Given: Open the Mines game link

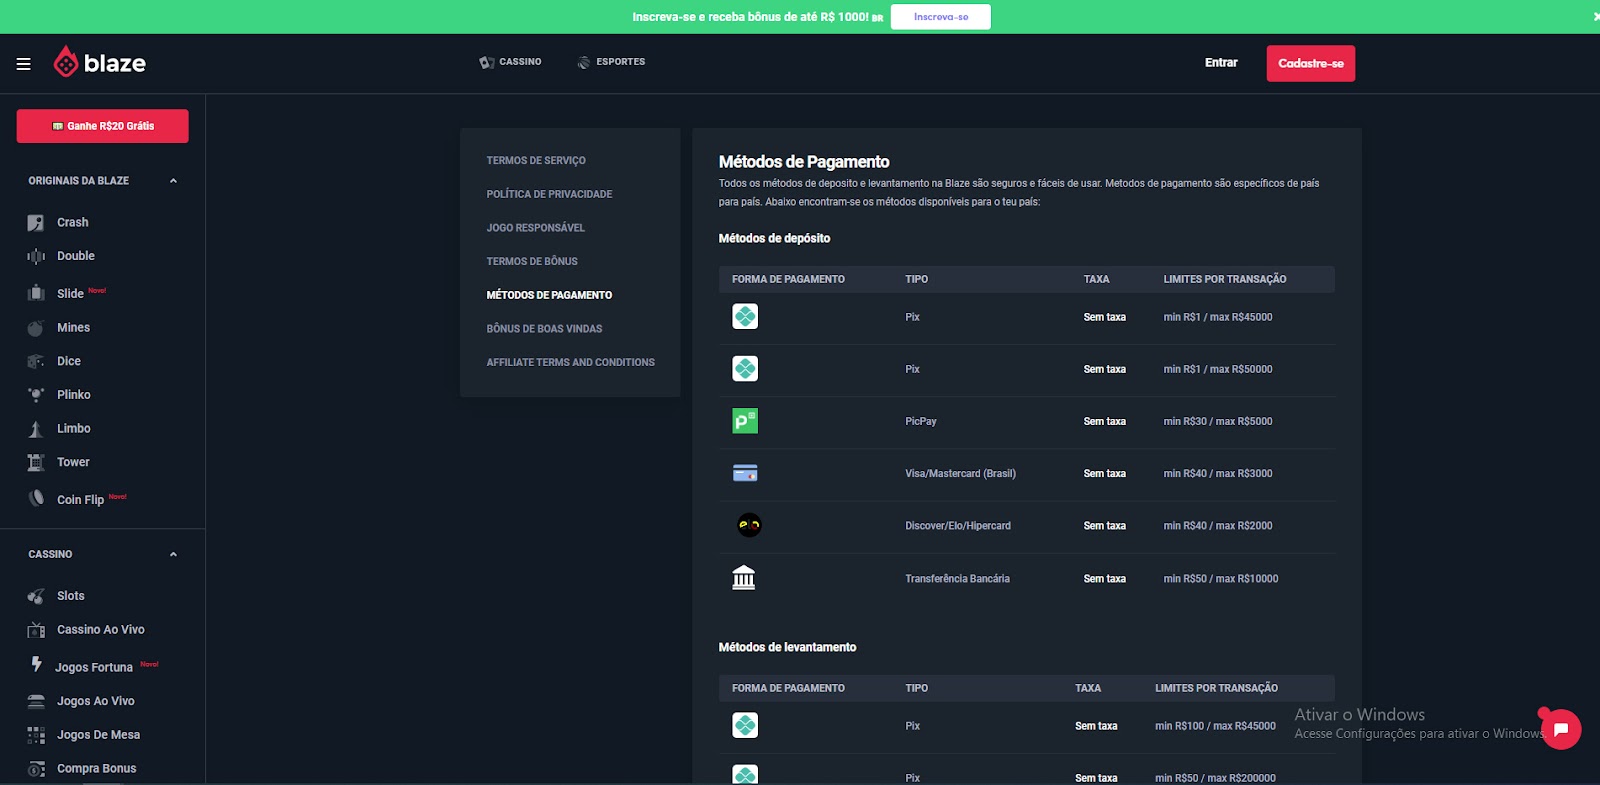Looking at the screenshot, I should [73, 328].
